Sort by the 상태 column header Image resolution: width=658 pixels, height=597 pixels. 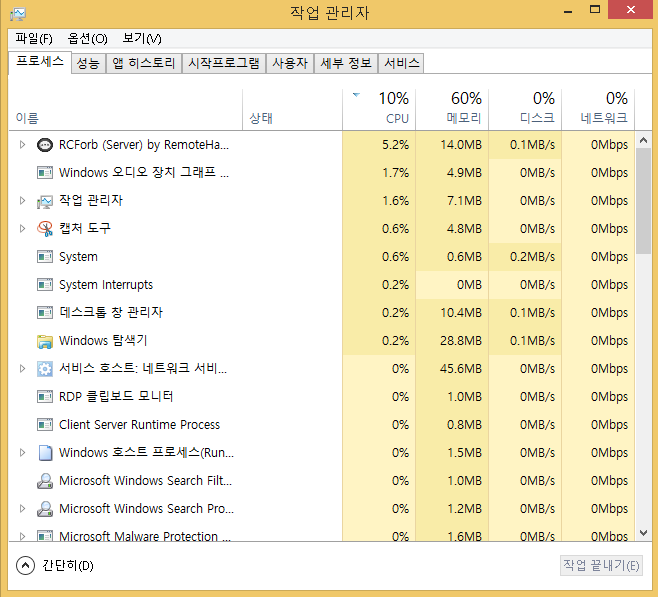point(292,109)
